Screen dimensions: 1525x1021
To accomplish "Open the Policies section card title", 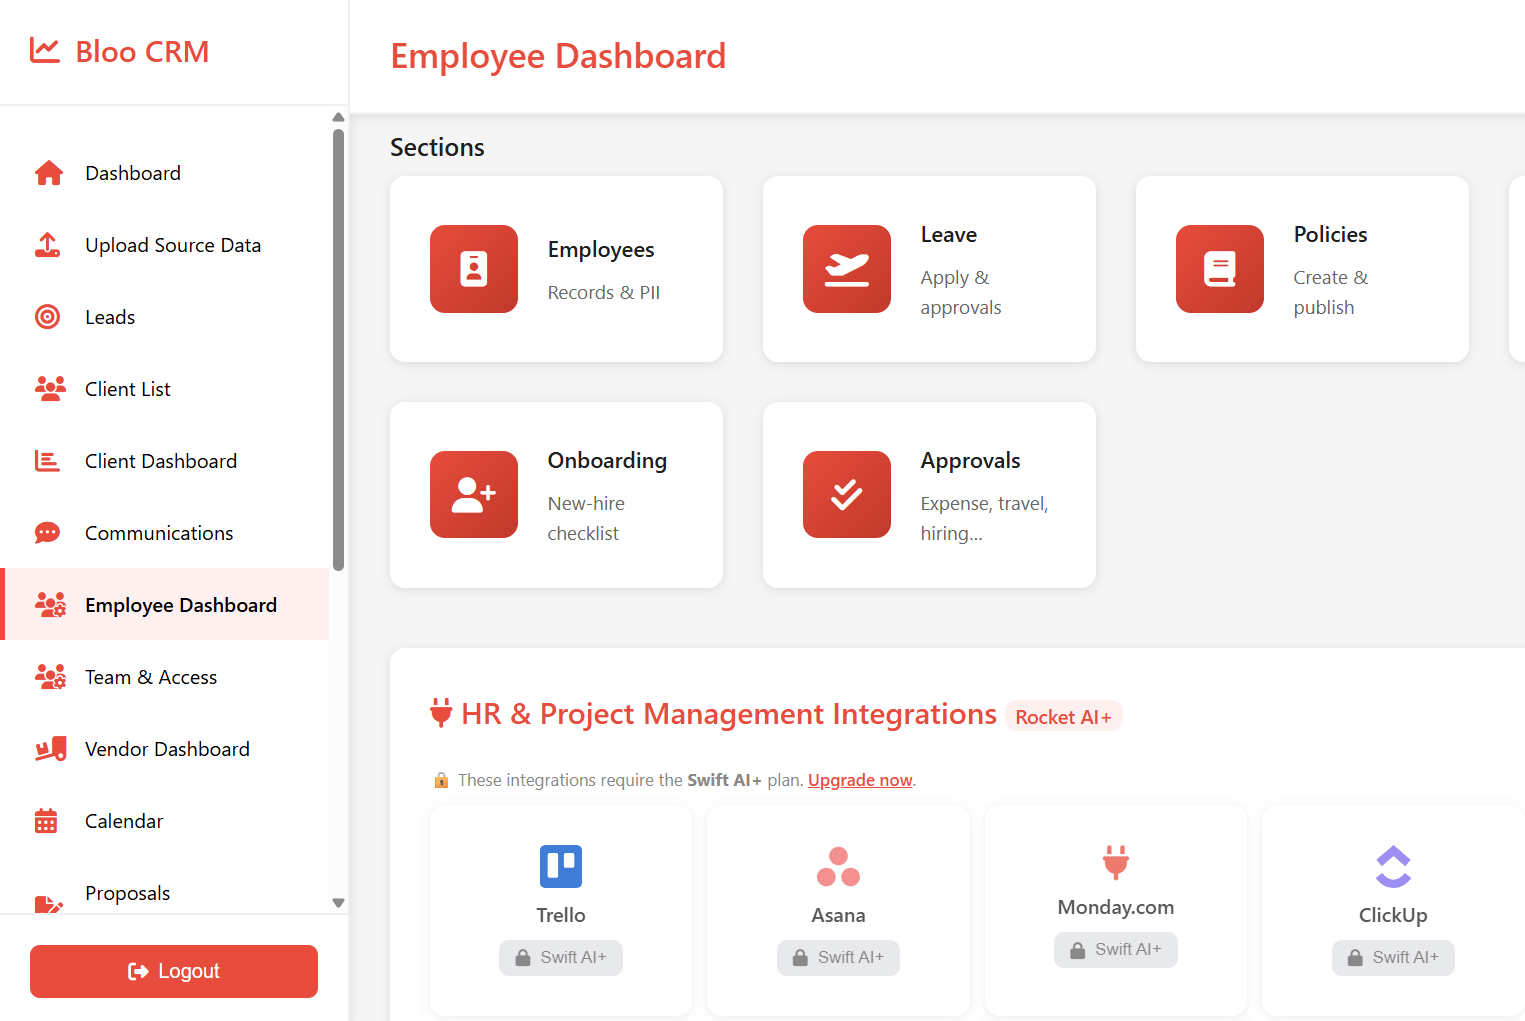I will click(1330, 235).
